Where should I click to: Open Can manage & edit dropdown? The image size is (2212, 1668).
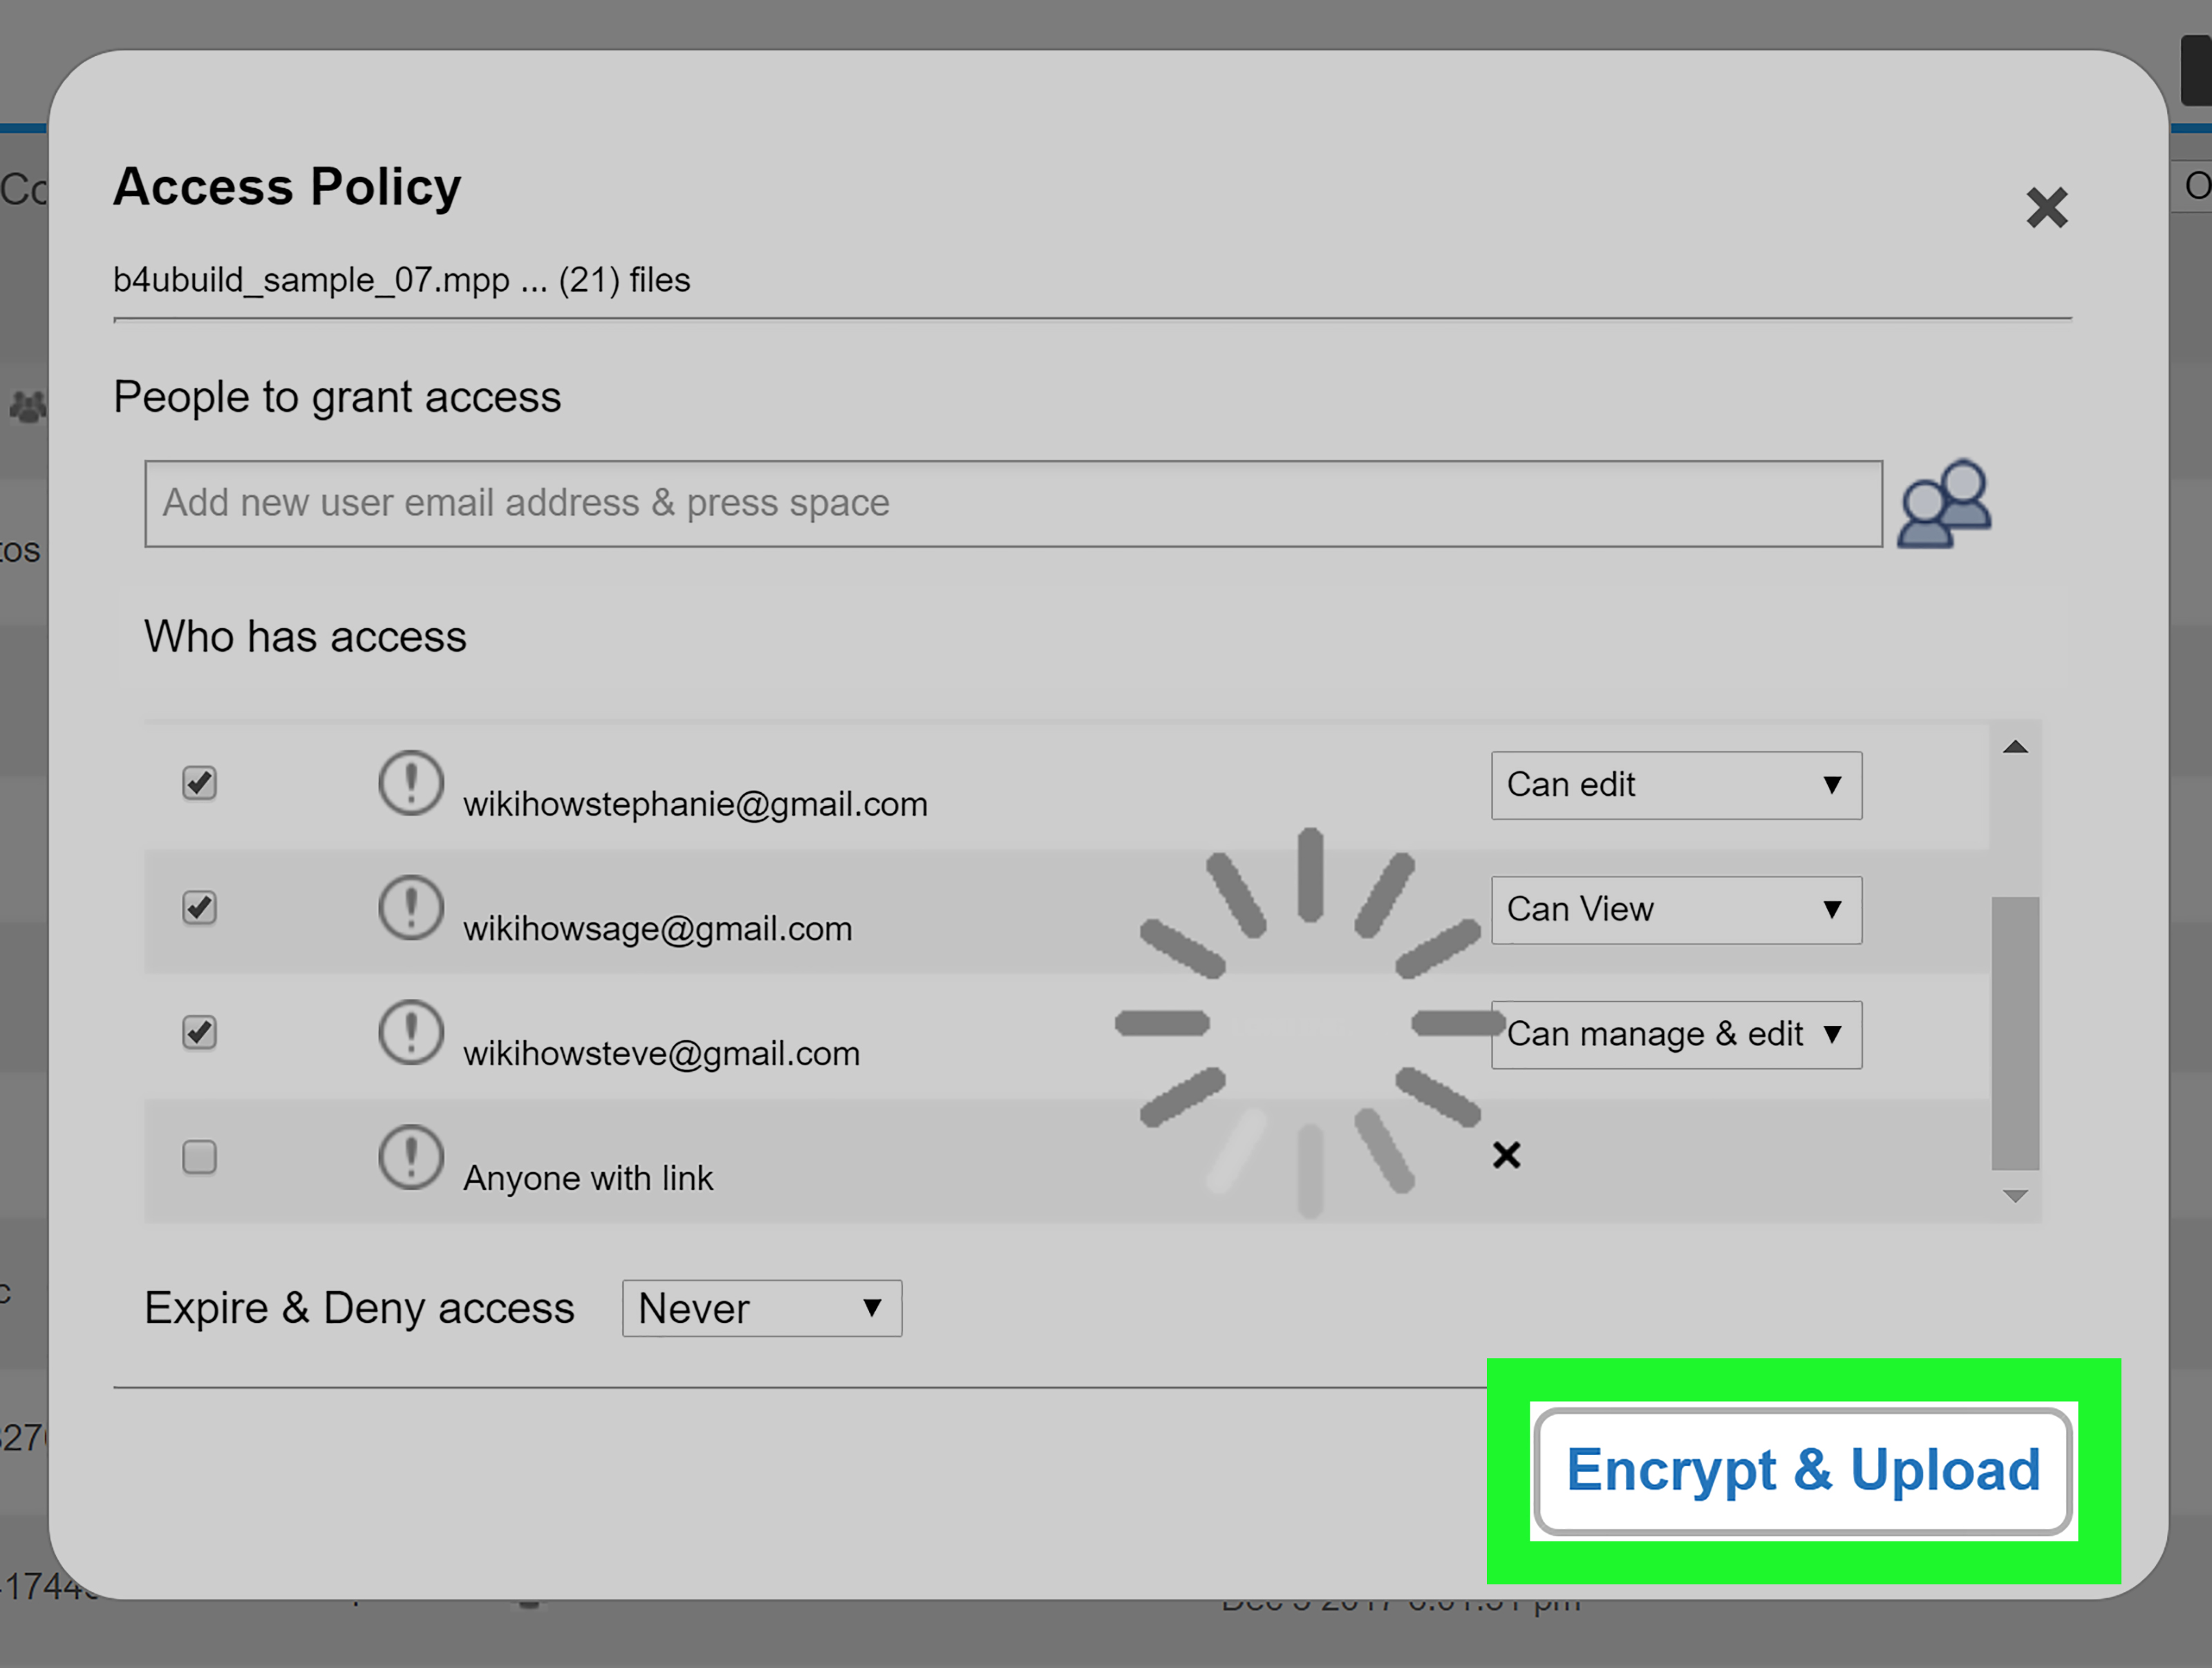click(1675, 1035)
